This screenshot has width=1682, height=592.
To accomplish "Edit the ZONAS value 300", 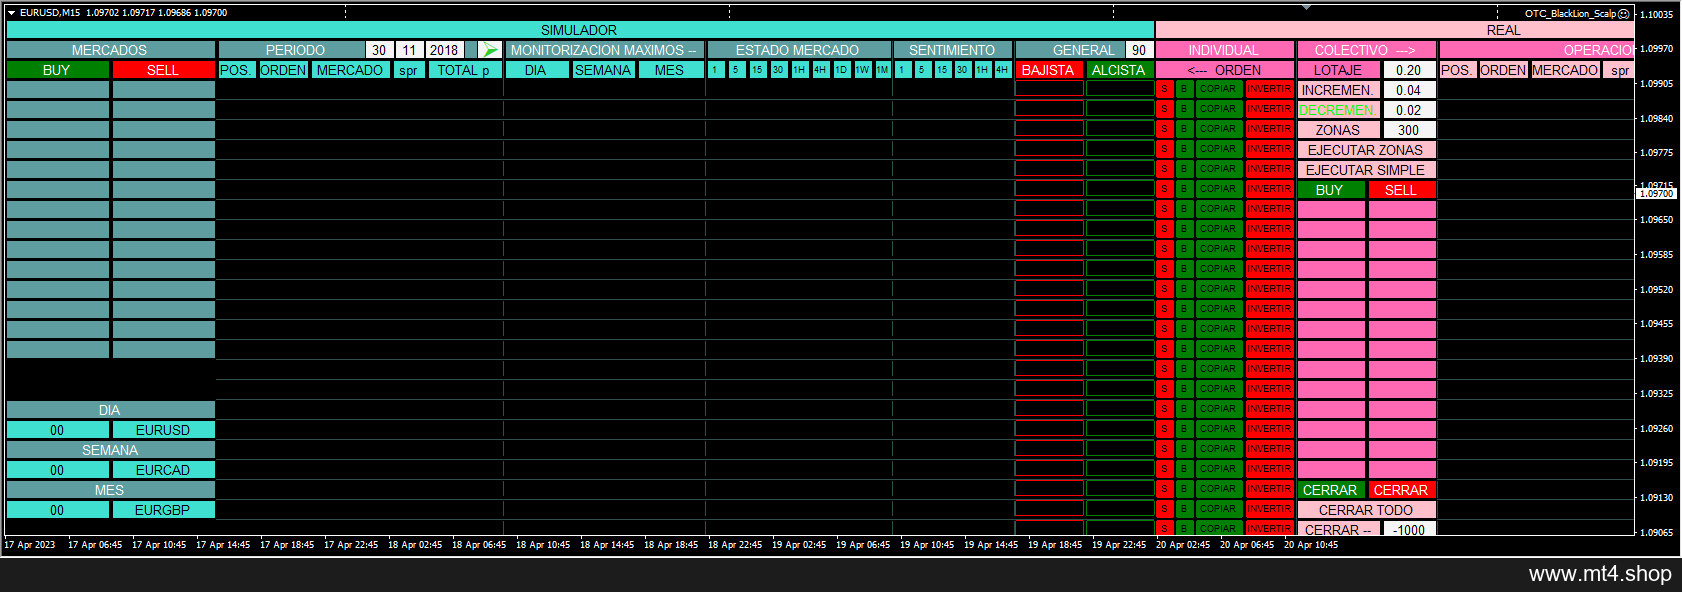I will coord(1409,130).
